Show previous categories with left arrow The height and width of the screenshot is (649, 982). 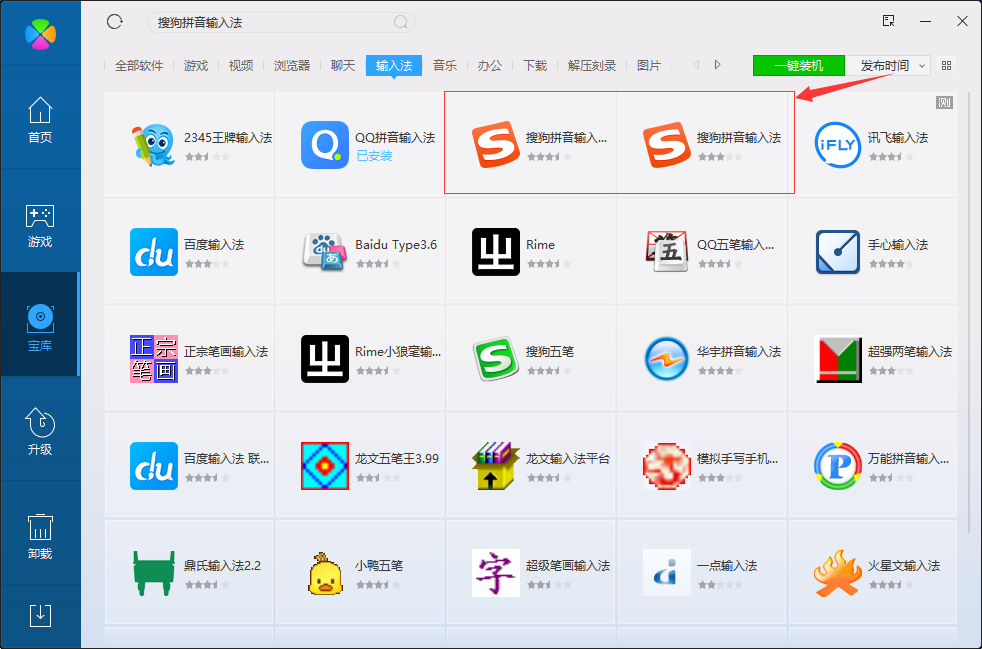pos(696,65)
